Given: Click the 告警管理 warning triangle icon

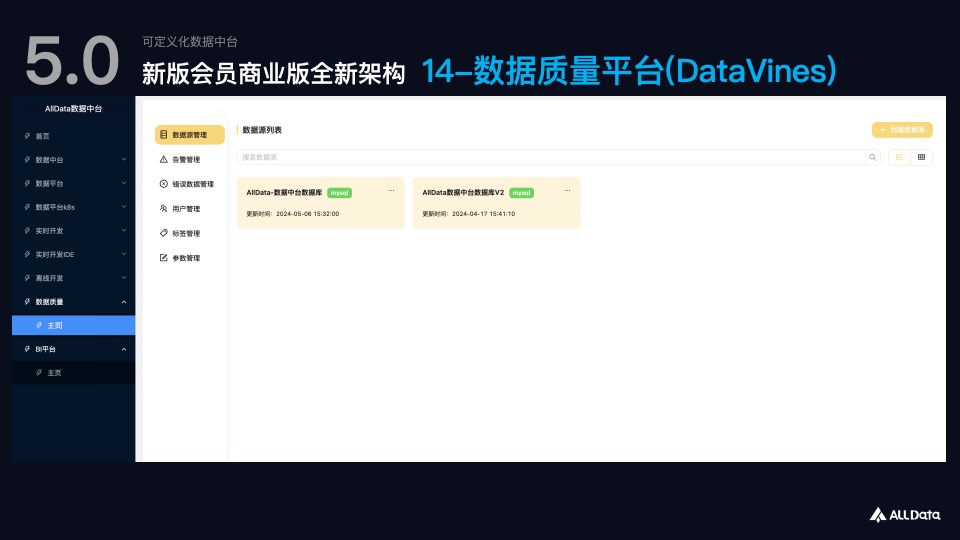Looking at the screenshot, I should pos(163,159).
